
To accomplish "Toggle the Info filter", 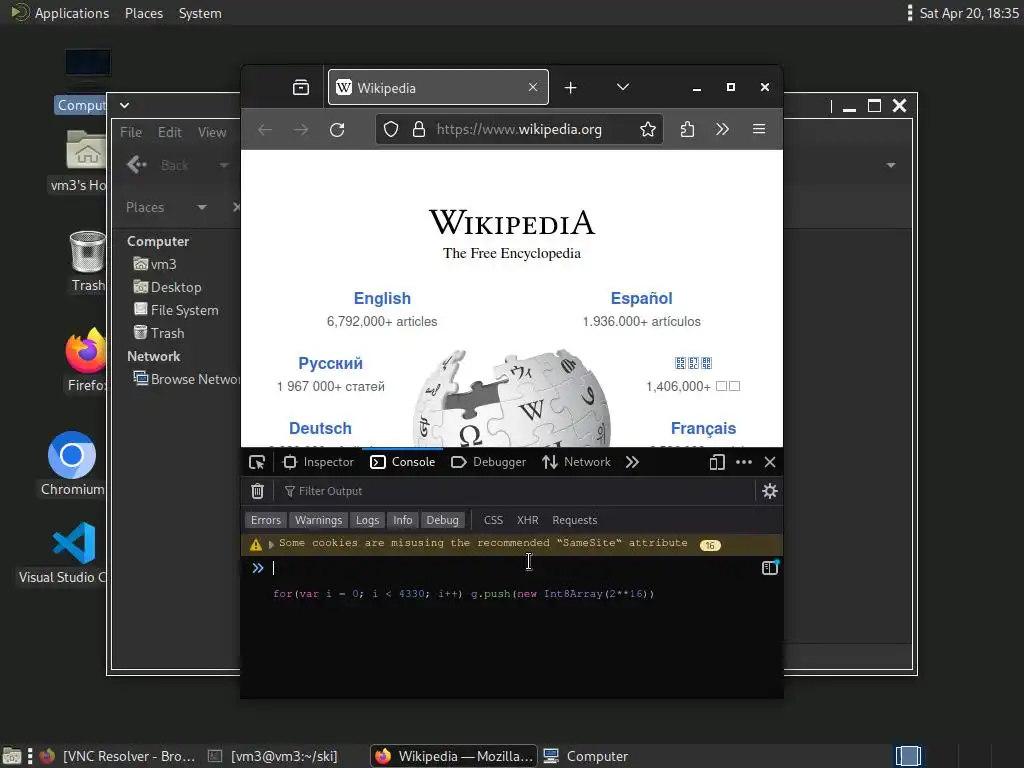I will coord(403,520).
